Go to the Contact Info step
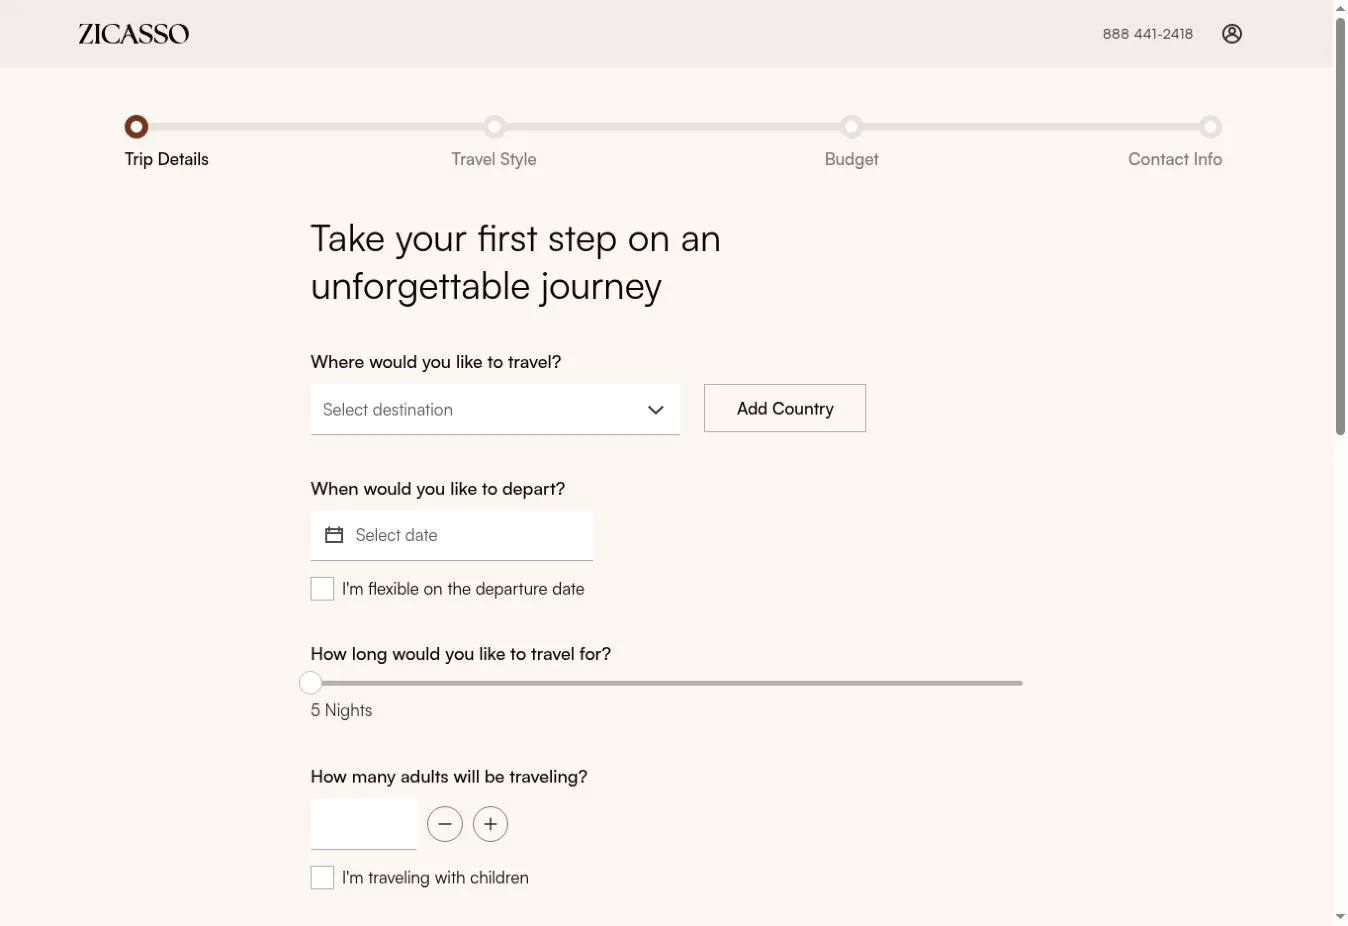The image size is (1348, 926). point(1175,159)
